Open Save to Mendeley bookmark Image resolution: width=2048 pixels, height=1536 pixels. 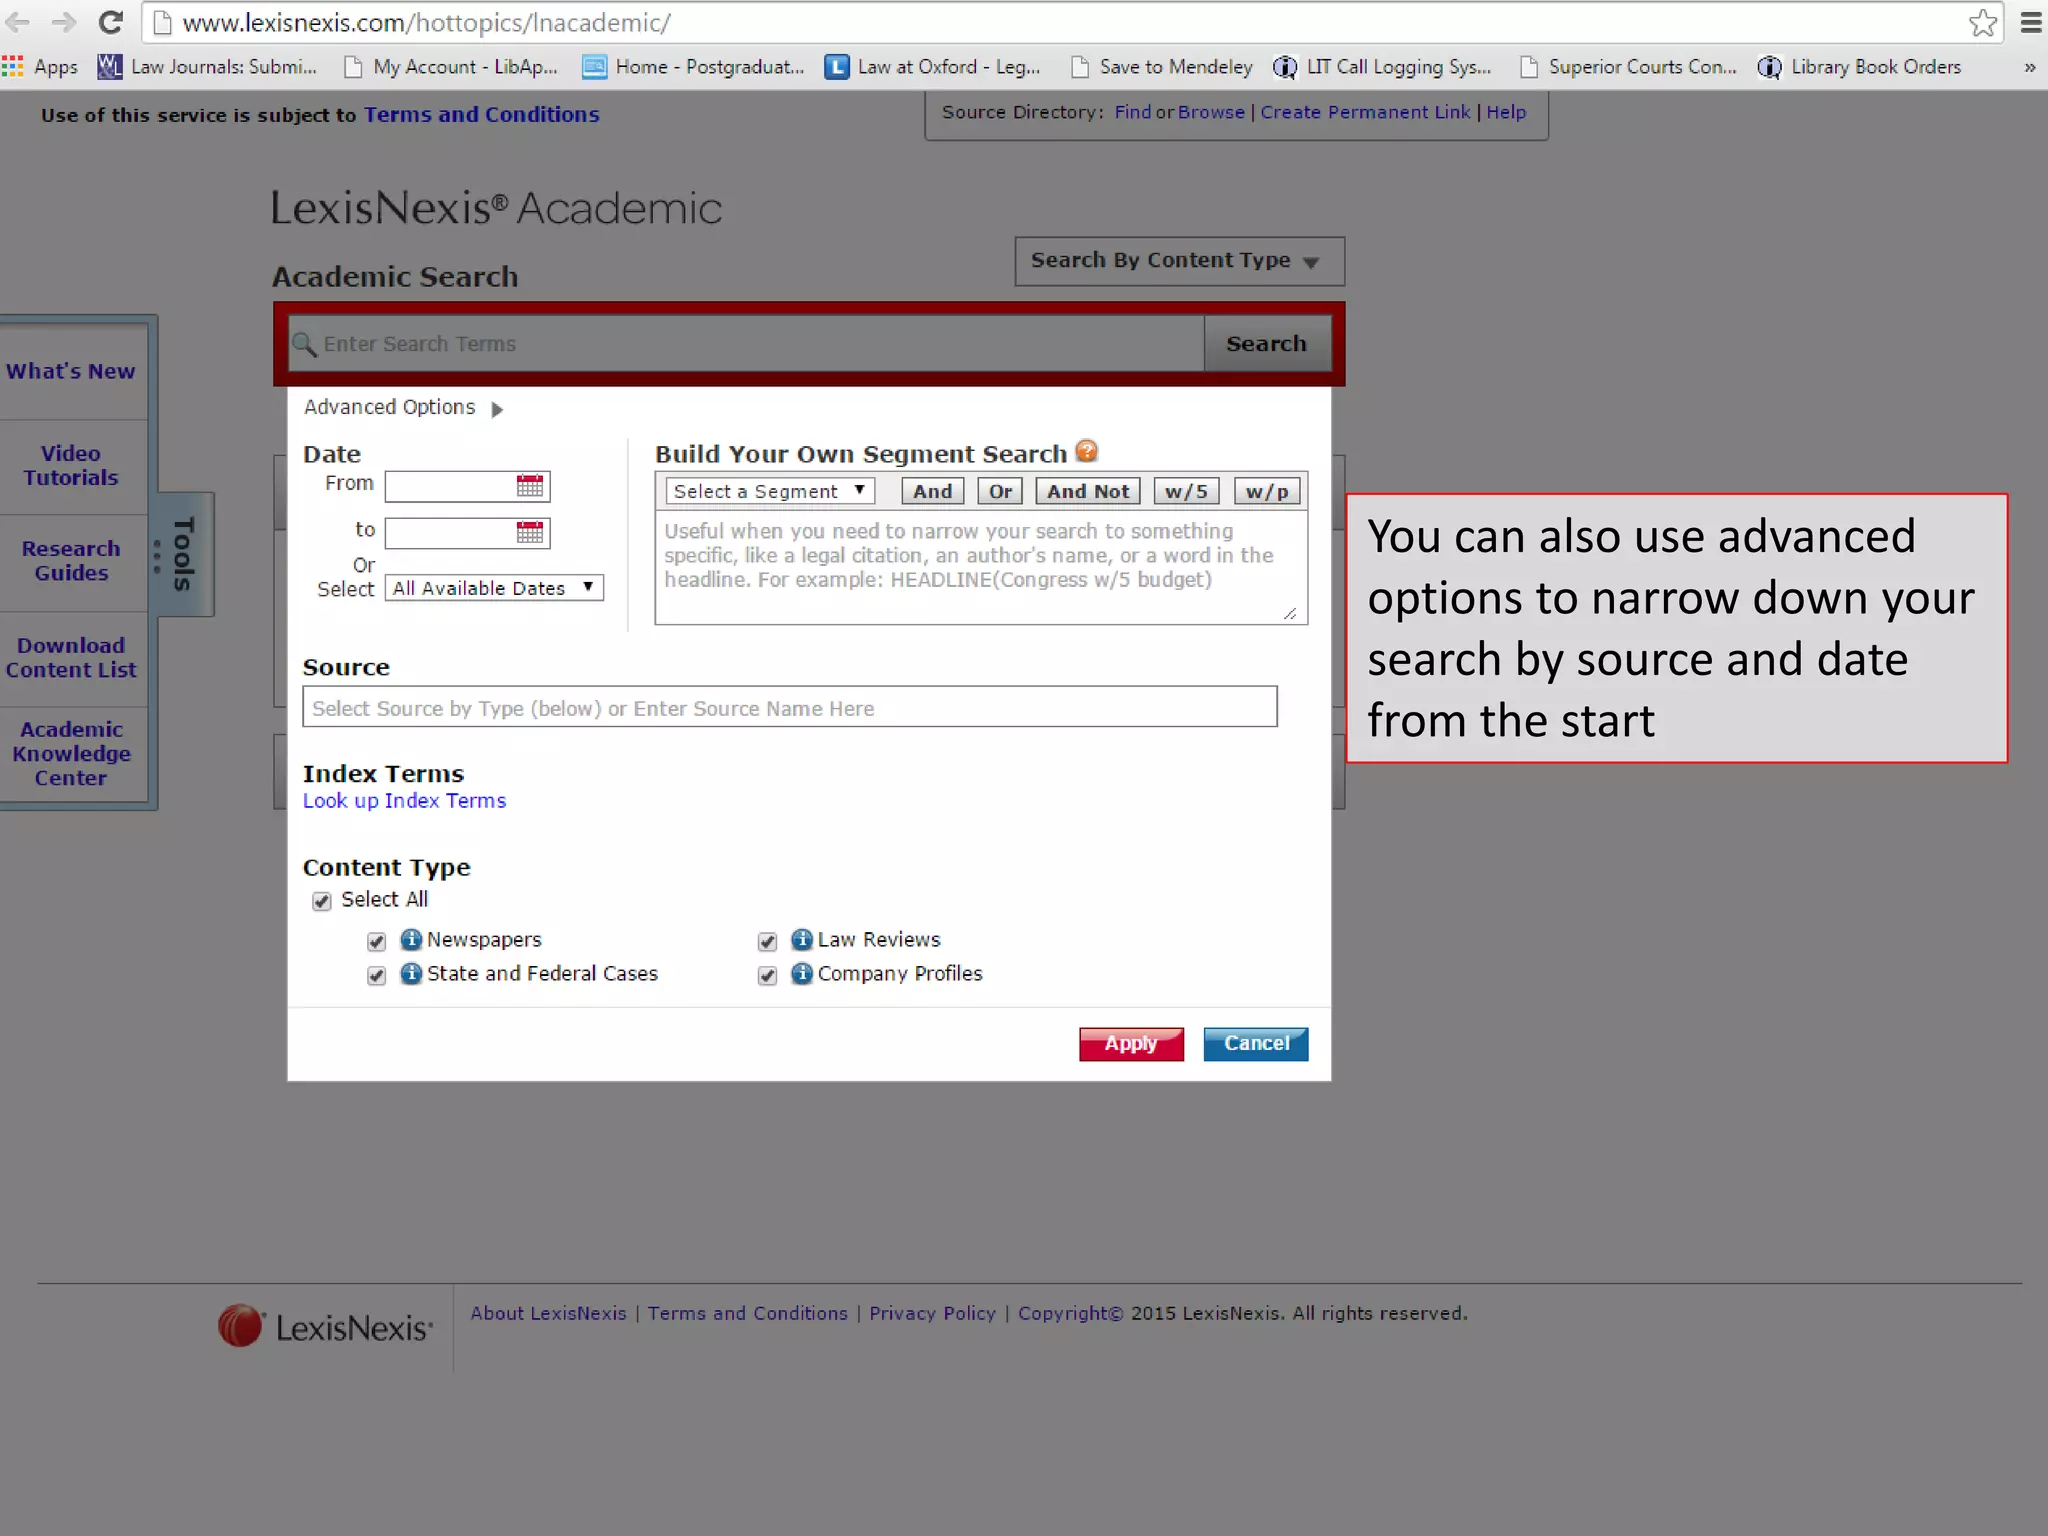click(x=1161, y=67)
